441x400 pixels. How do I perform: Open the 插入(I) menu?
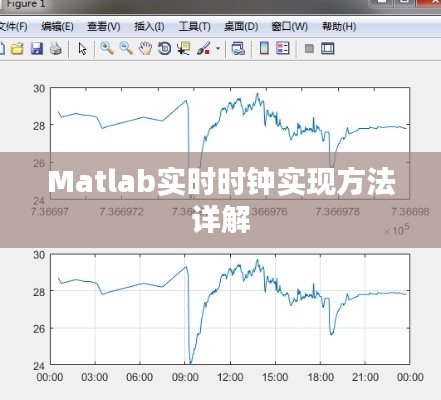point(149,26)
